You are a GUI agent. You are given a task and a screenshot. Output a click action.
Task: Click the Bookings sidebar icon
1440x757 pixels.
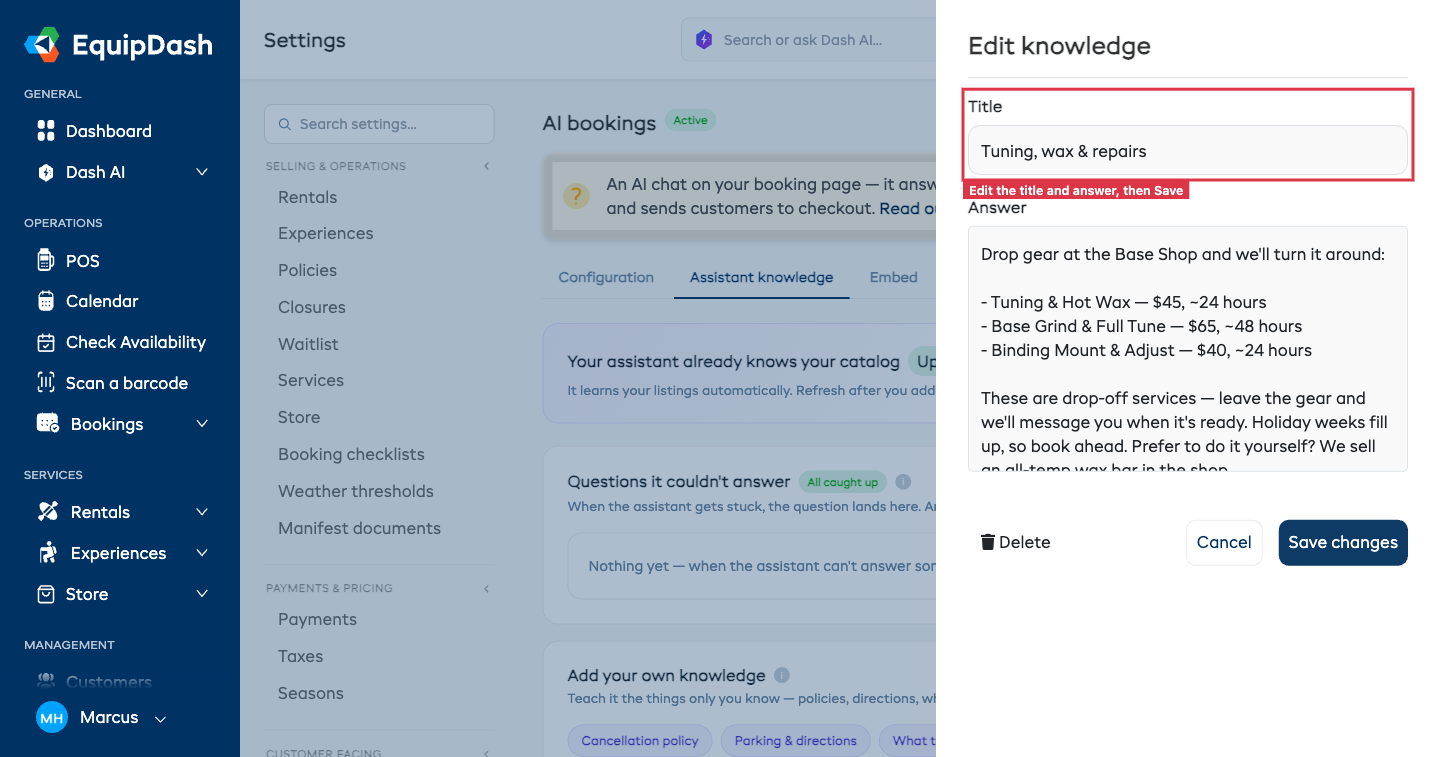click(47, 424)
